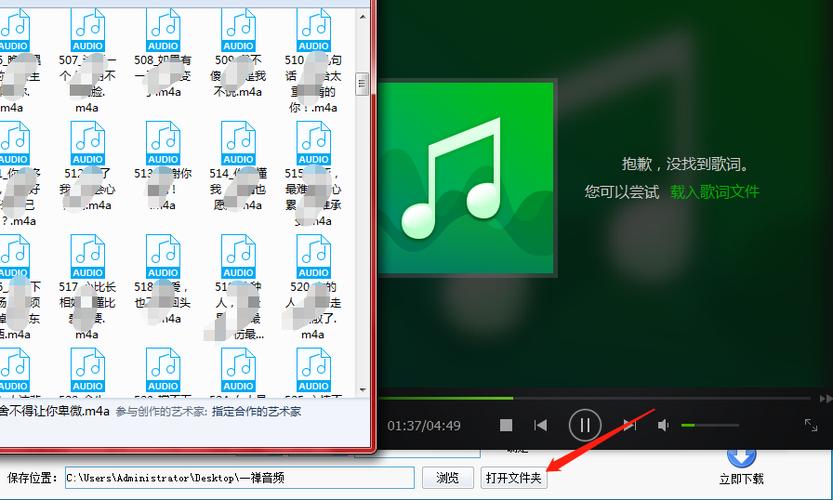This screenshot has width=833, height=500.
Task: Click the file list scrollbar down arrow
Action: pyautogui.click(x=362, y=389)
